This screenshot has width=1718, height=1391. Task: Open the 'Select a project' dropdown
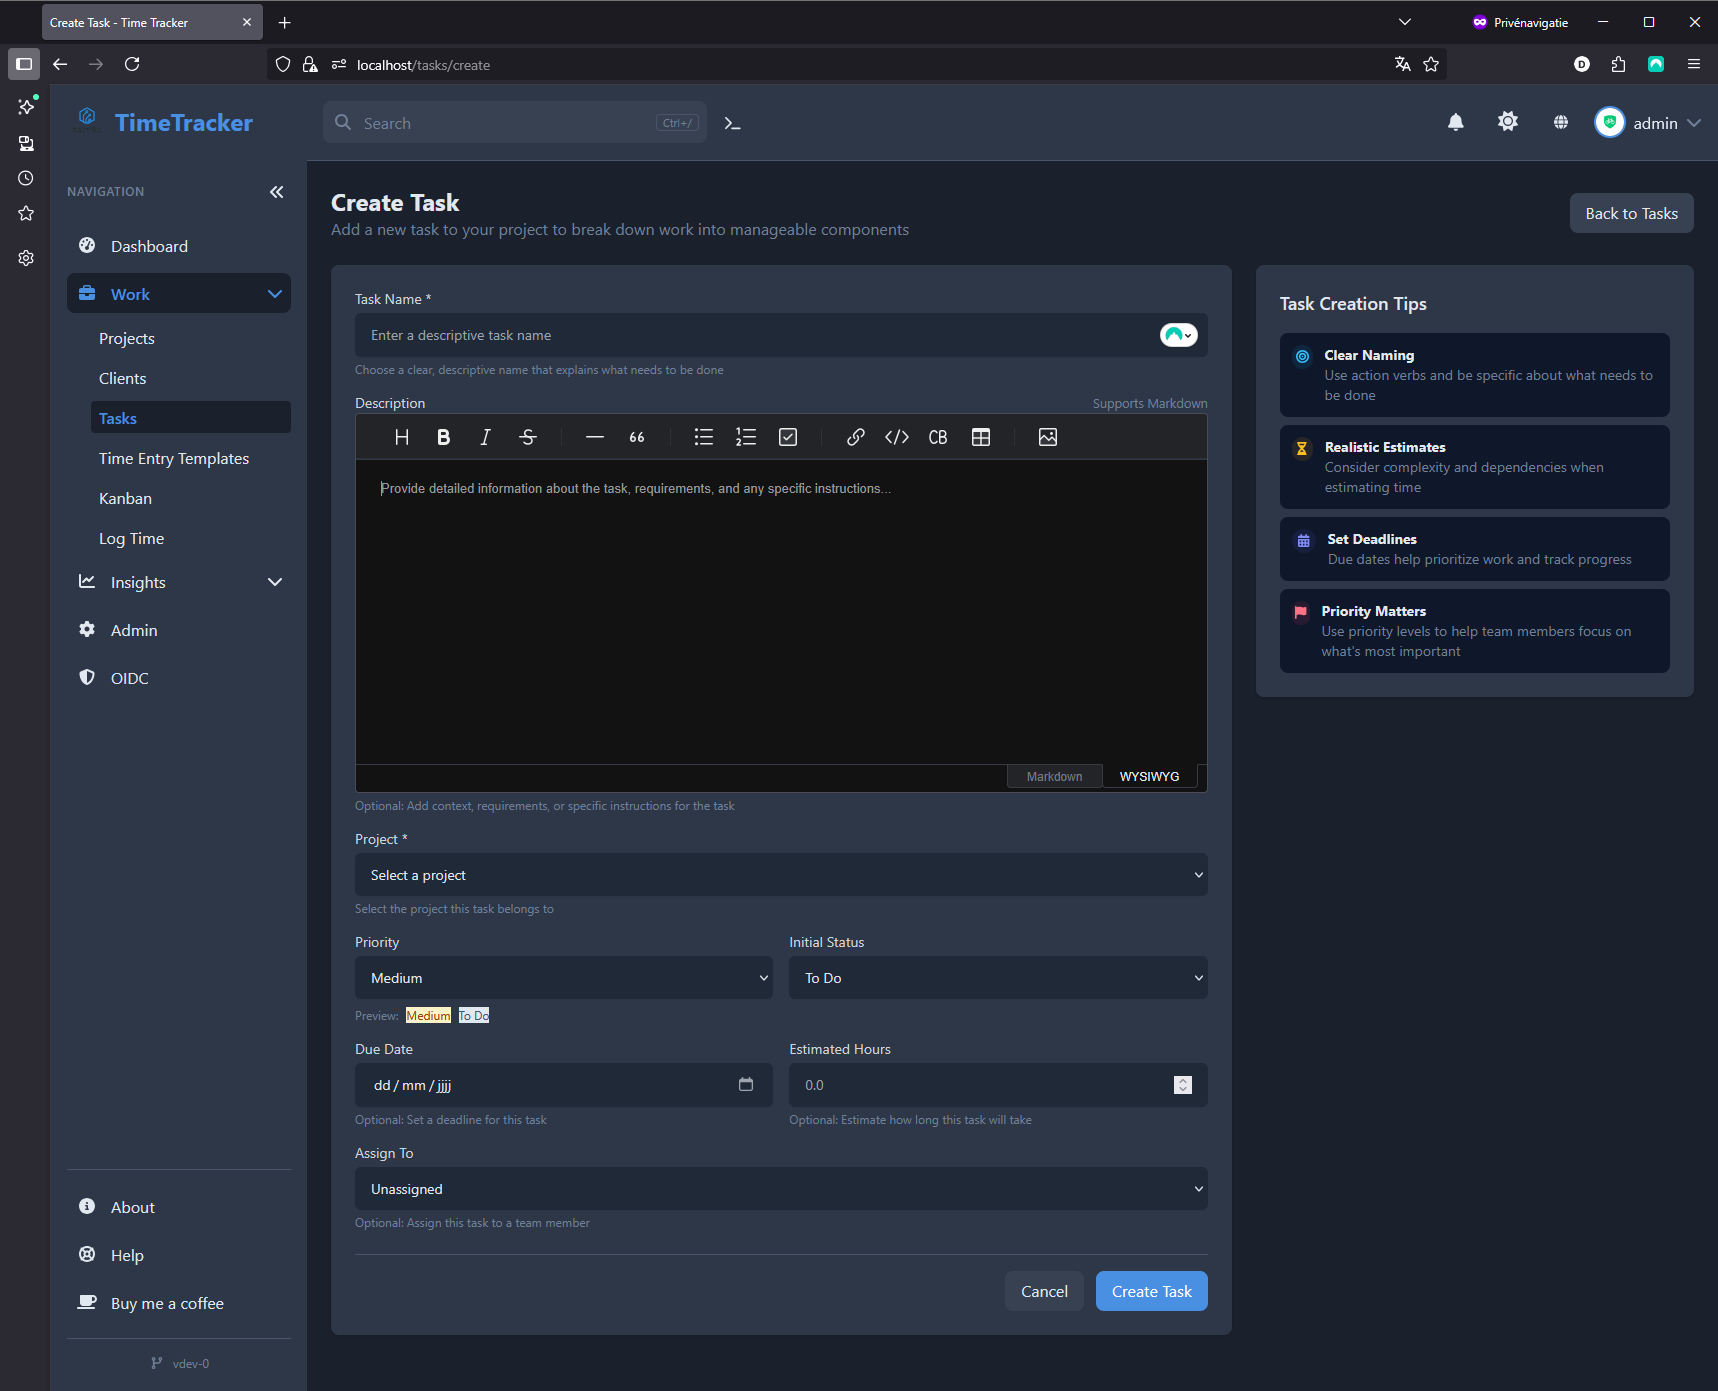pos(781,874)
